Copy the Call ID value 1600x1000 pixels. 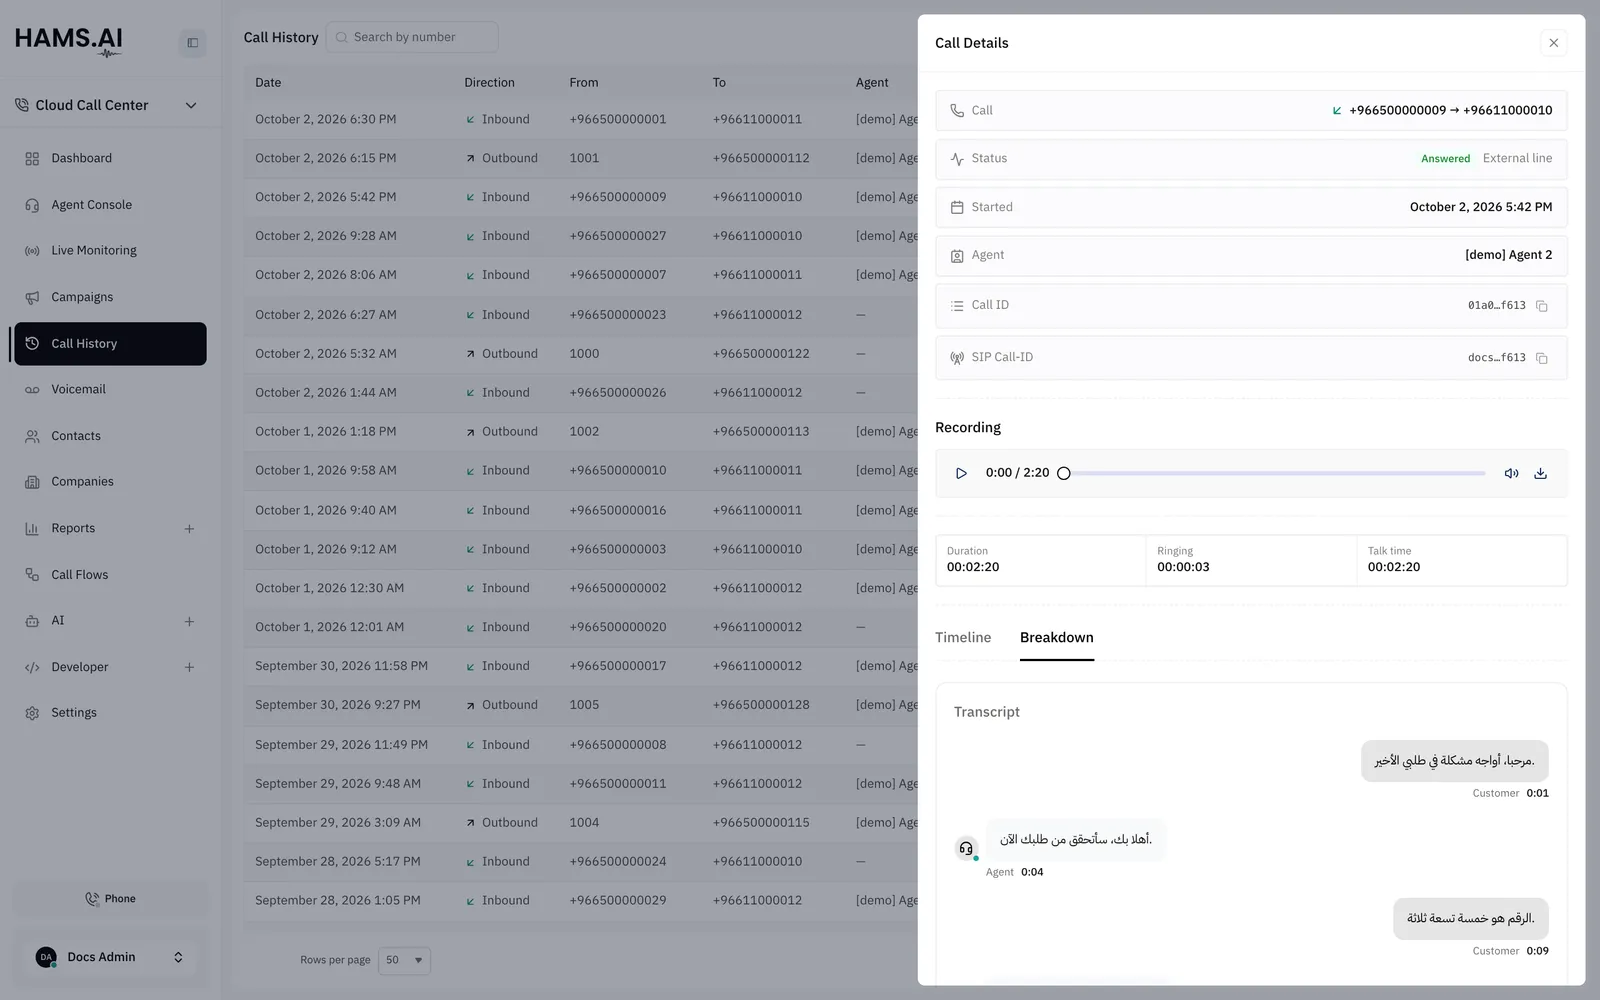pyautogui.click(x=1541, y=306)
